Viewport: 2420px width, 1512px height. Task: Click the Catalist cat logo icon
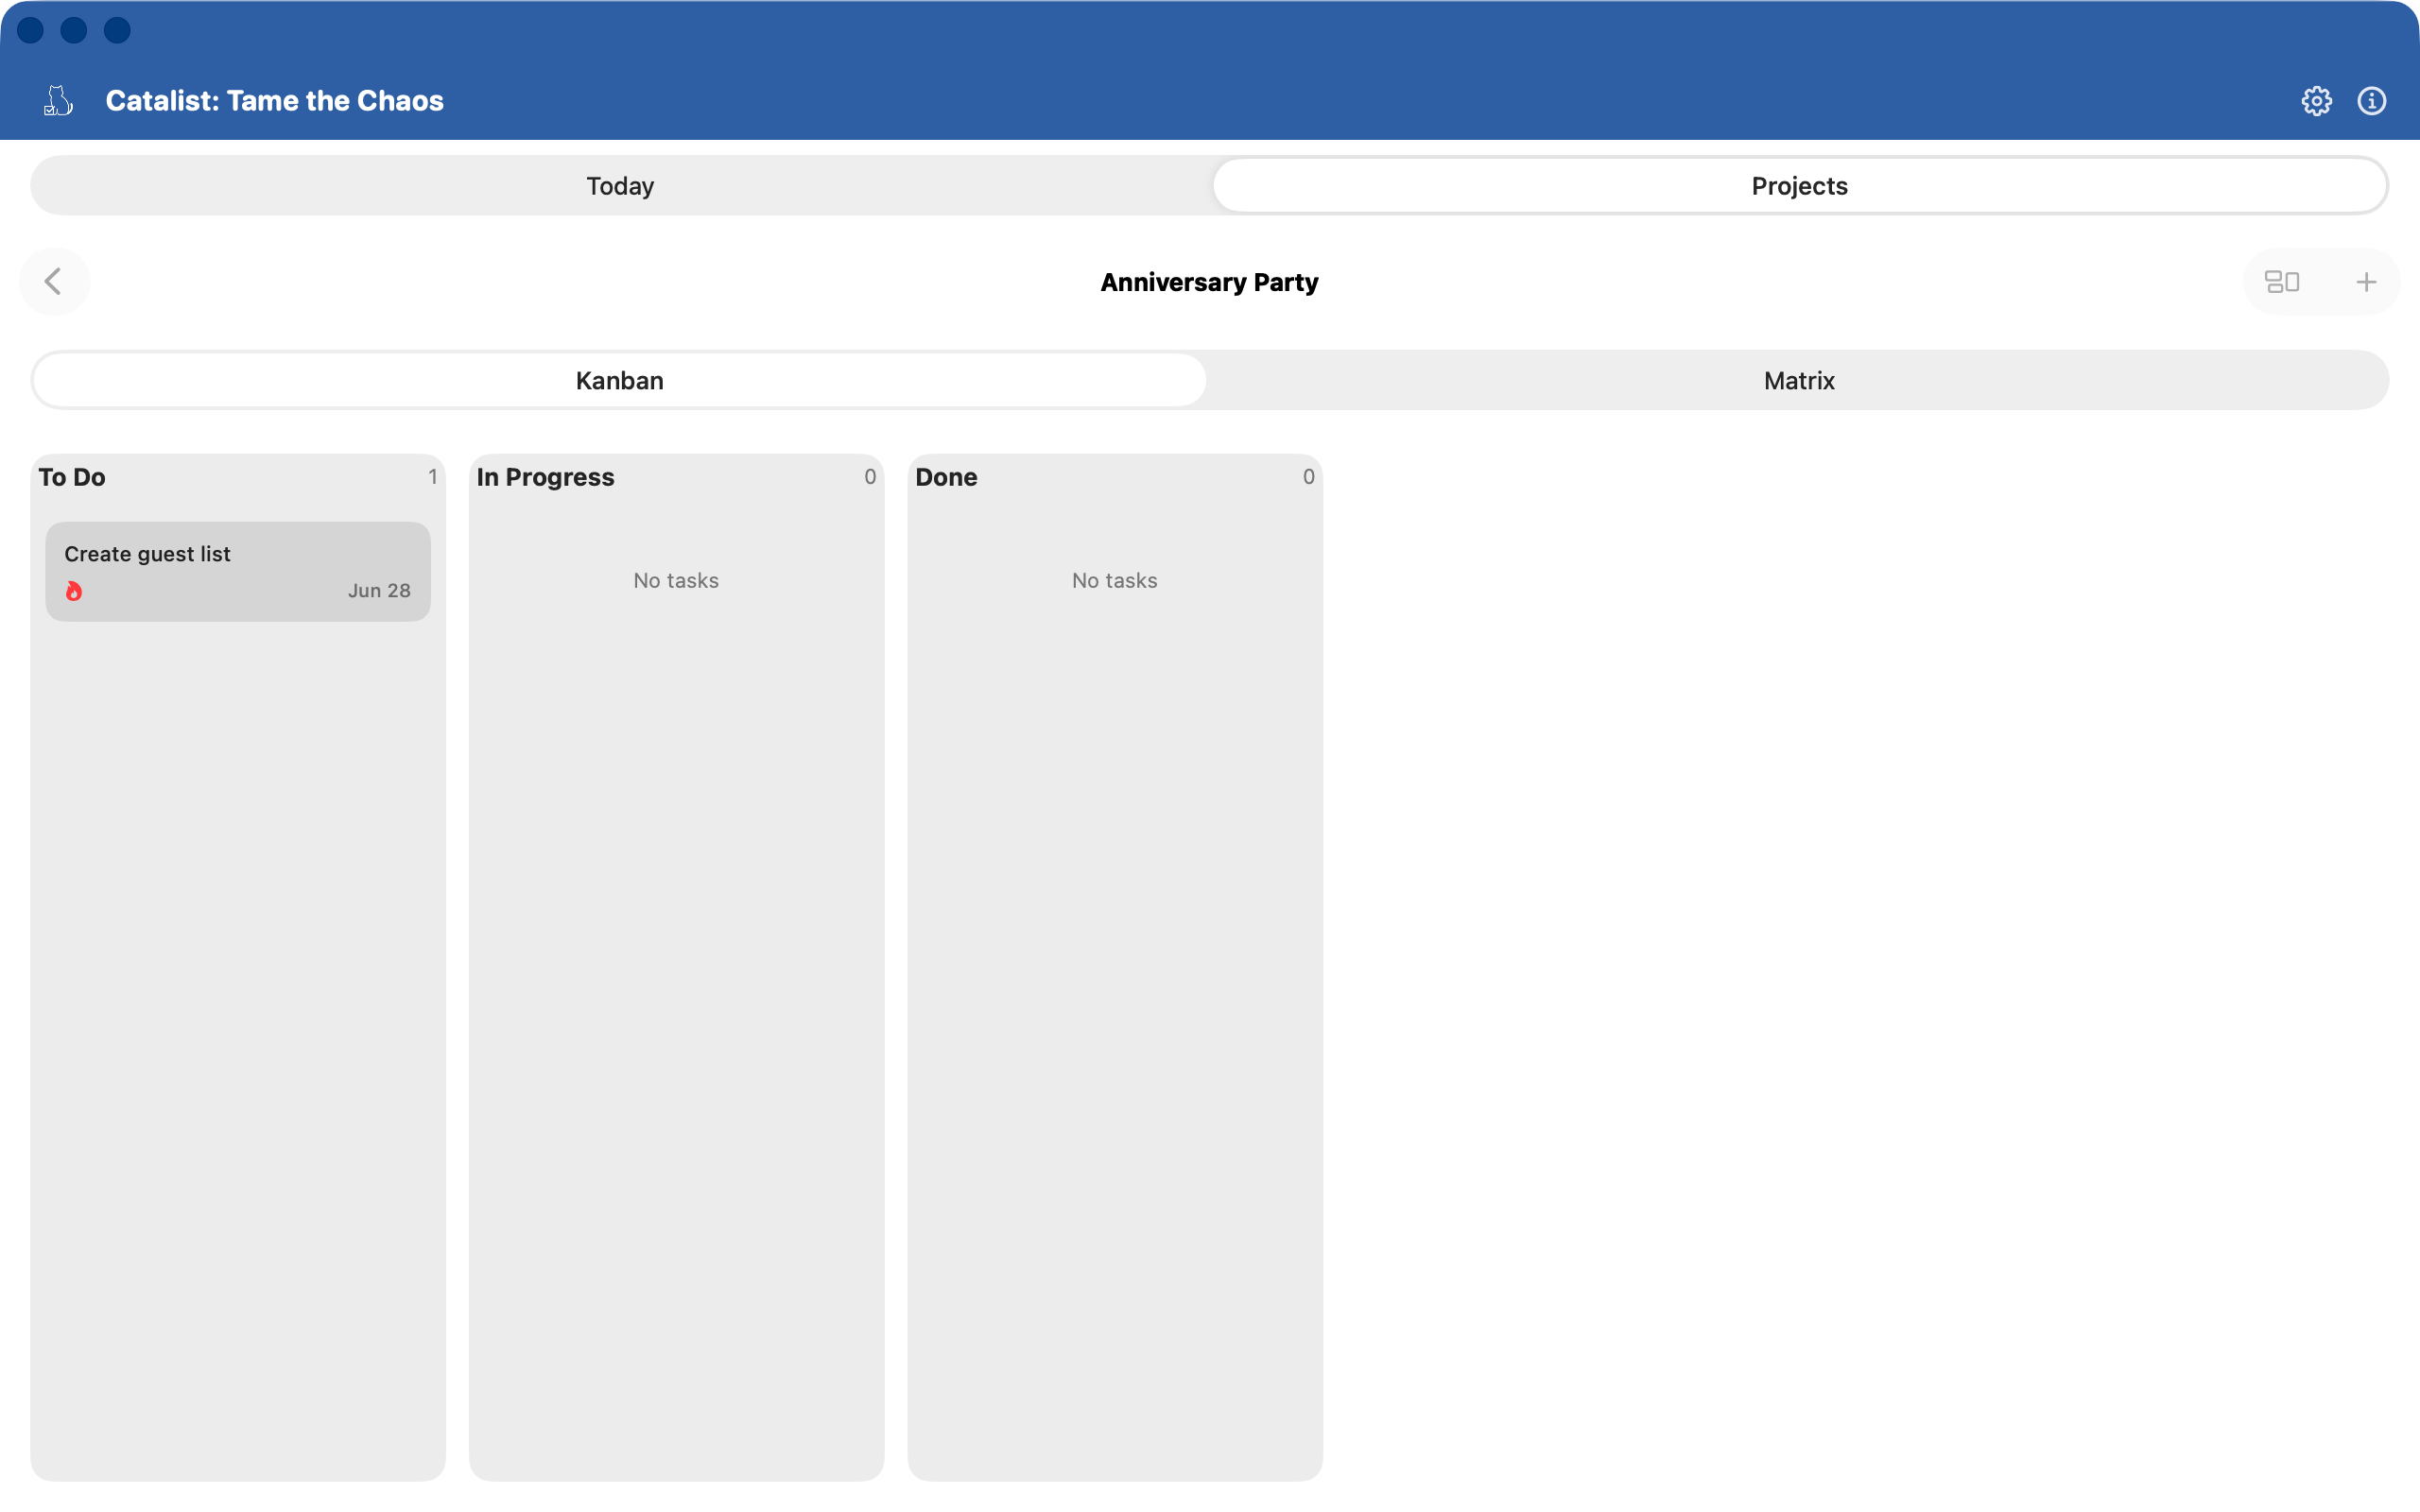point(58,100)
